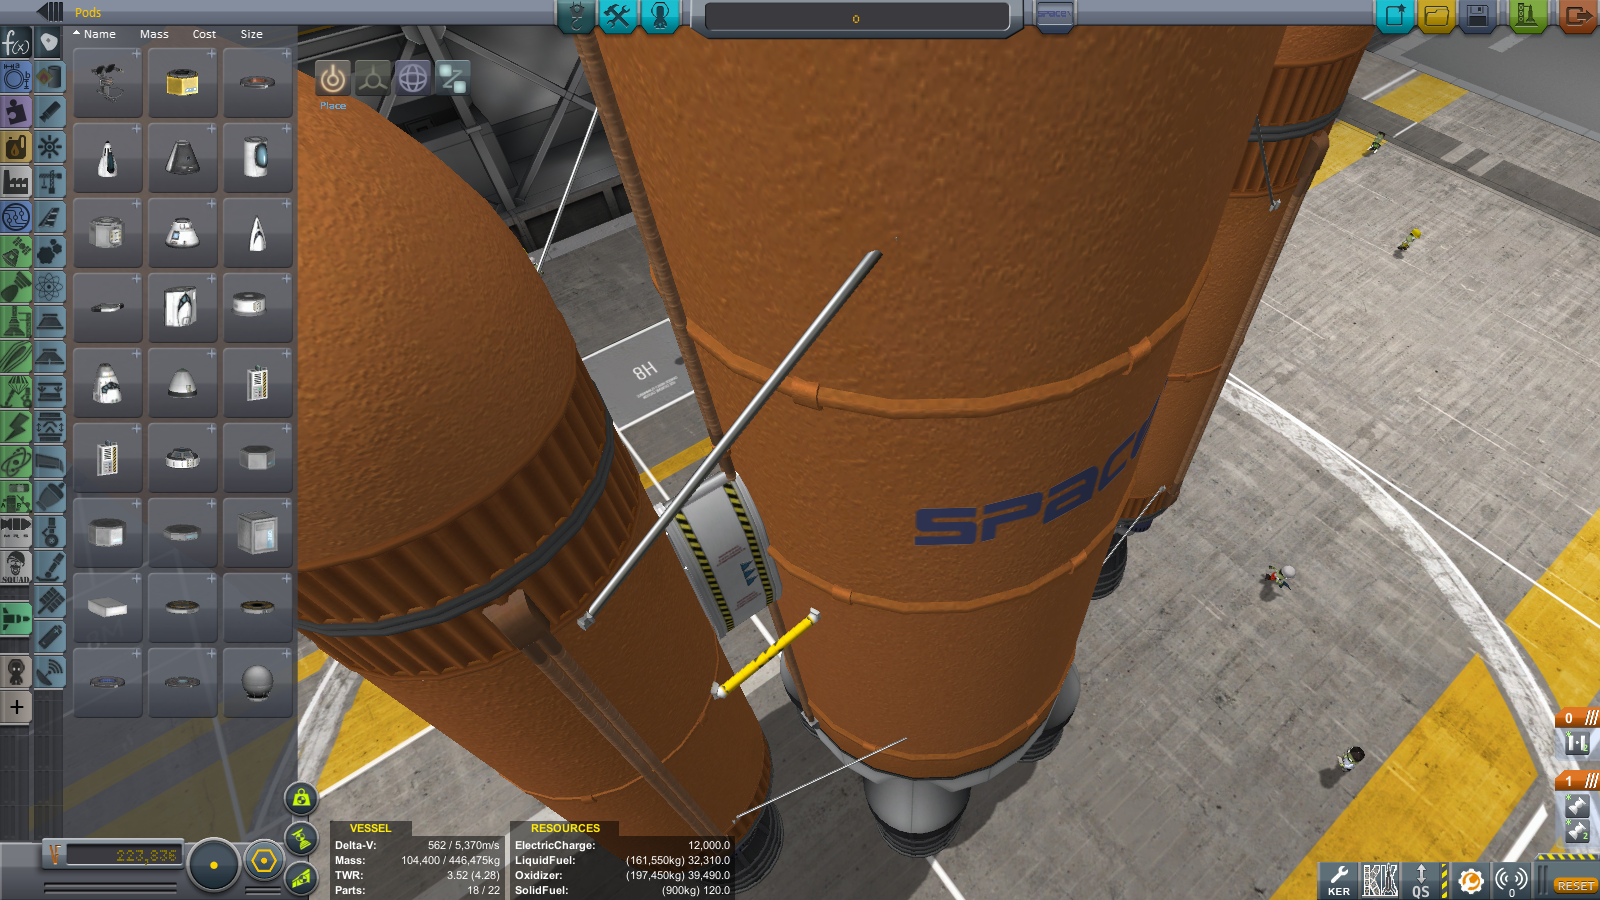Open the Communication dish category icon
Screen dimensions: 1600x900
pos(50,671)
